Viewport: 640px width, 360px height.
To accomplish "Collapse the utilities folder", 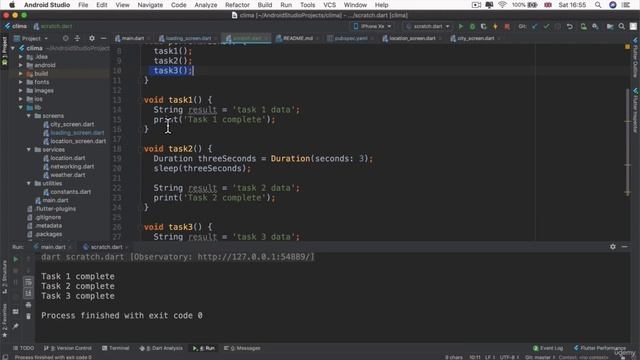I will pos(29,184).
